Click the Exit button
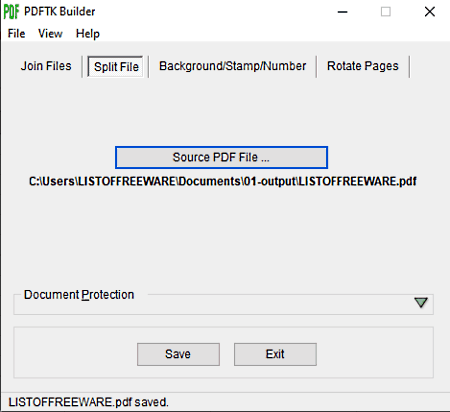The height and width of the screenshot is (412, 450). click(275, 354)
